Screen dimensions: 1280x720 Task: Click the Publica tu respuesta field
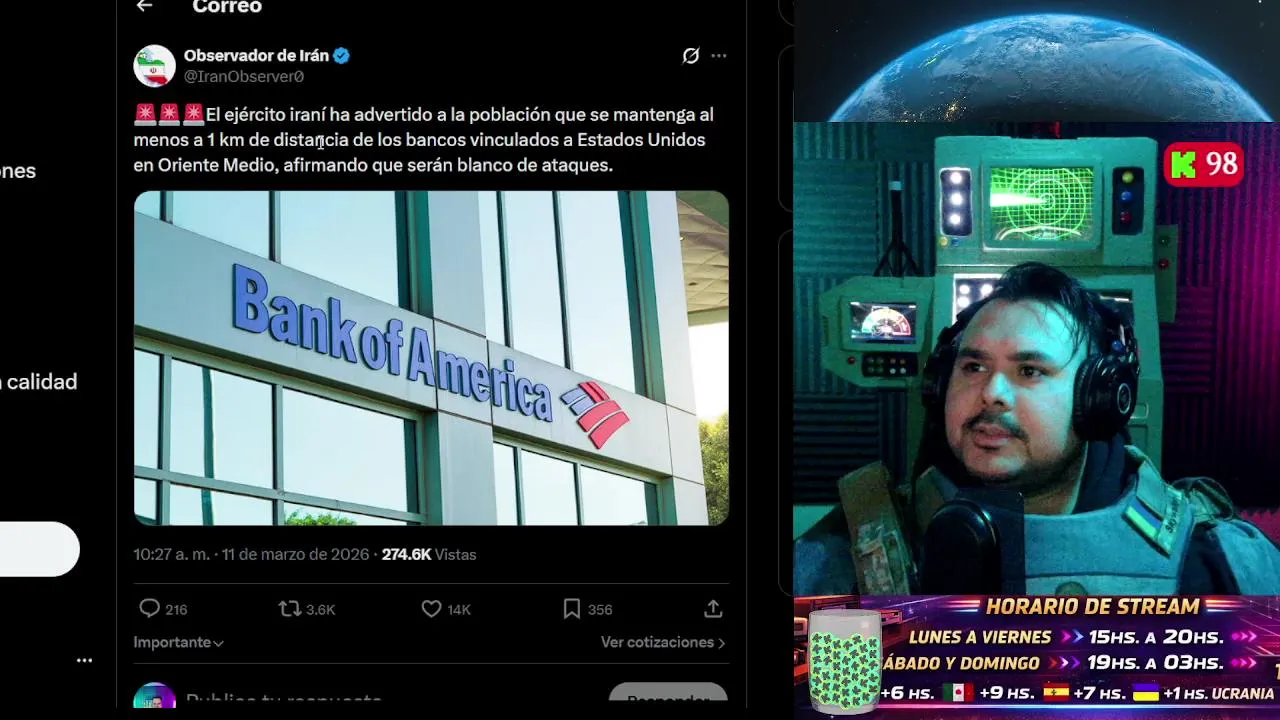point(283,699)
